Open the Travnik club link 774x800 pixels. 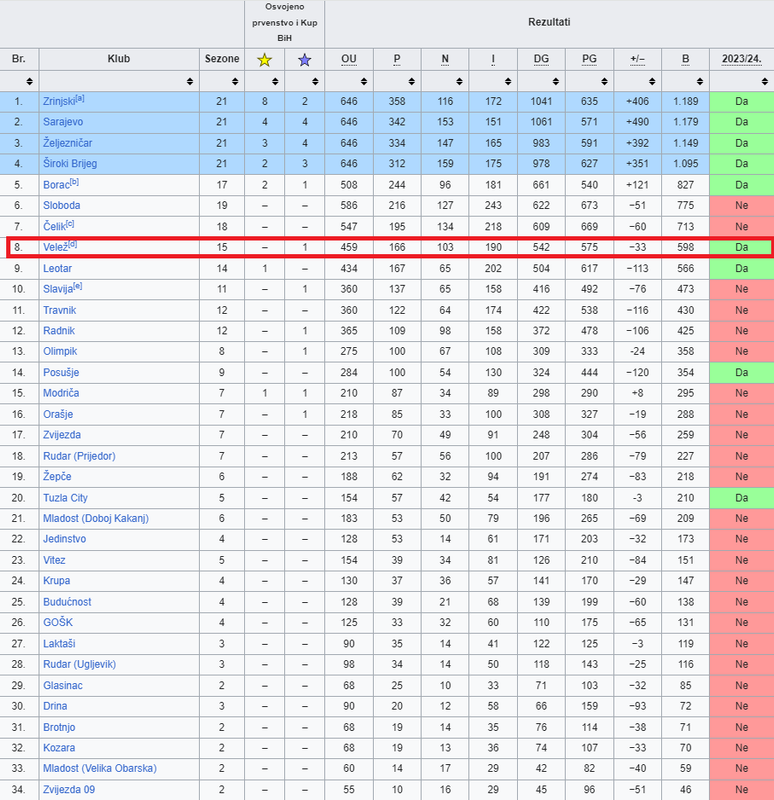60,310
